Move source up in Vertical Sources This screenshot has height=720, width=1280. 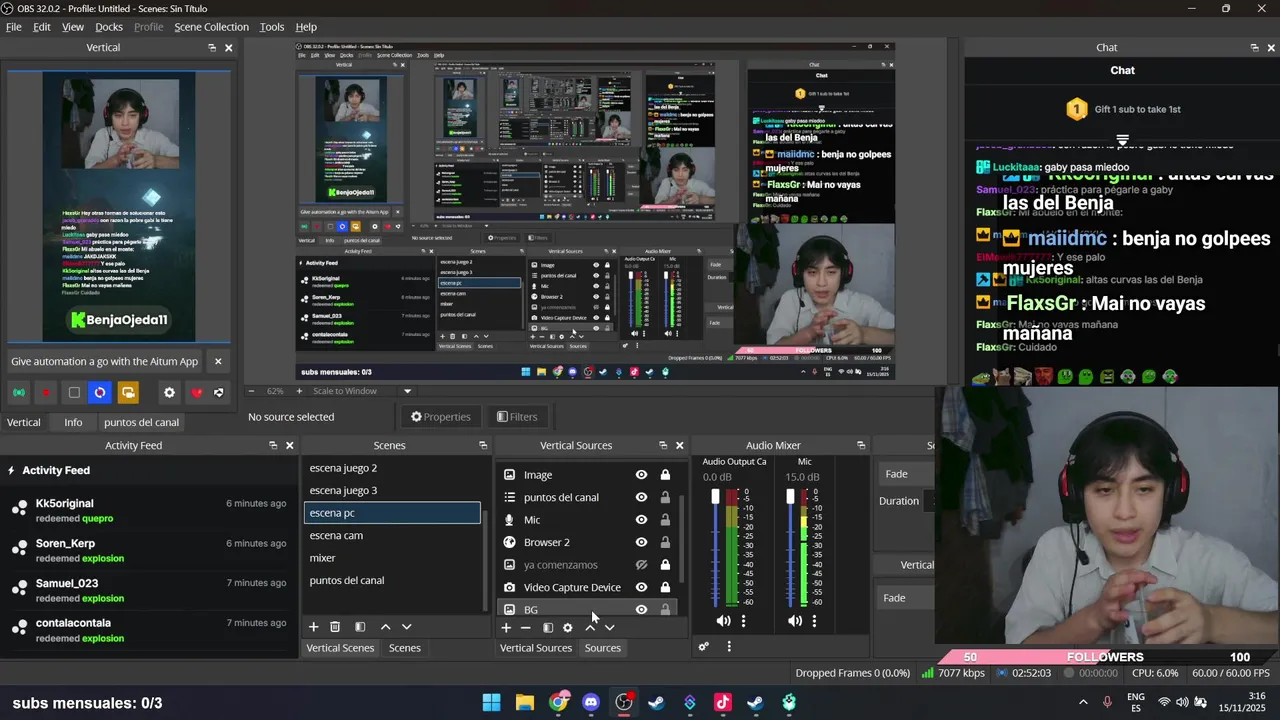[x=590, y=627]
